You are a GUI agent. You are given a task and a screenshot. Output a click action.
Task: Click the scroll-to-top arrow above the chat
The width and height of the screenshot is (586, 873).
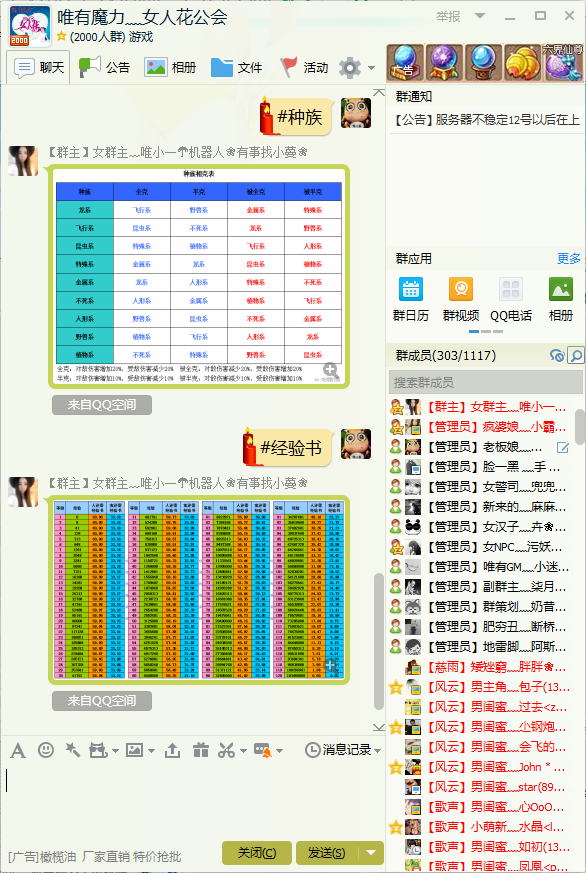379,92
